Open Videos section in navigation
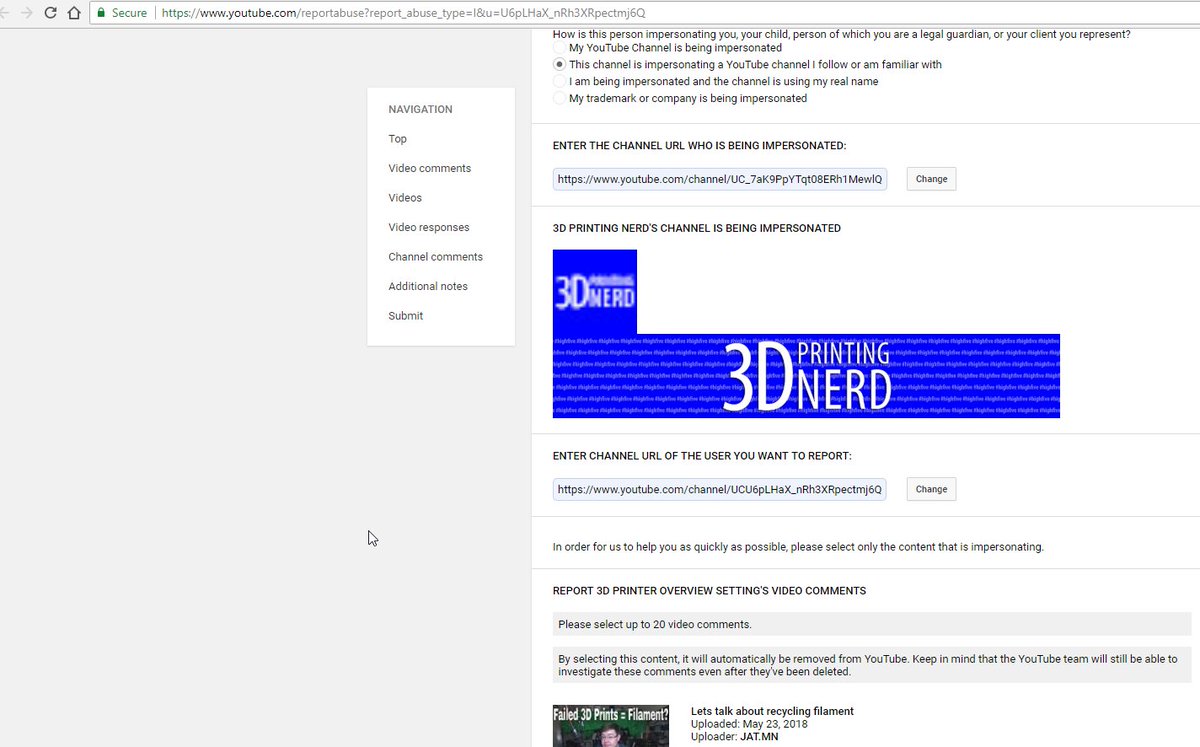The image size is (1200, 747). tap(405, 198)
